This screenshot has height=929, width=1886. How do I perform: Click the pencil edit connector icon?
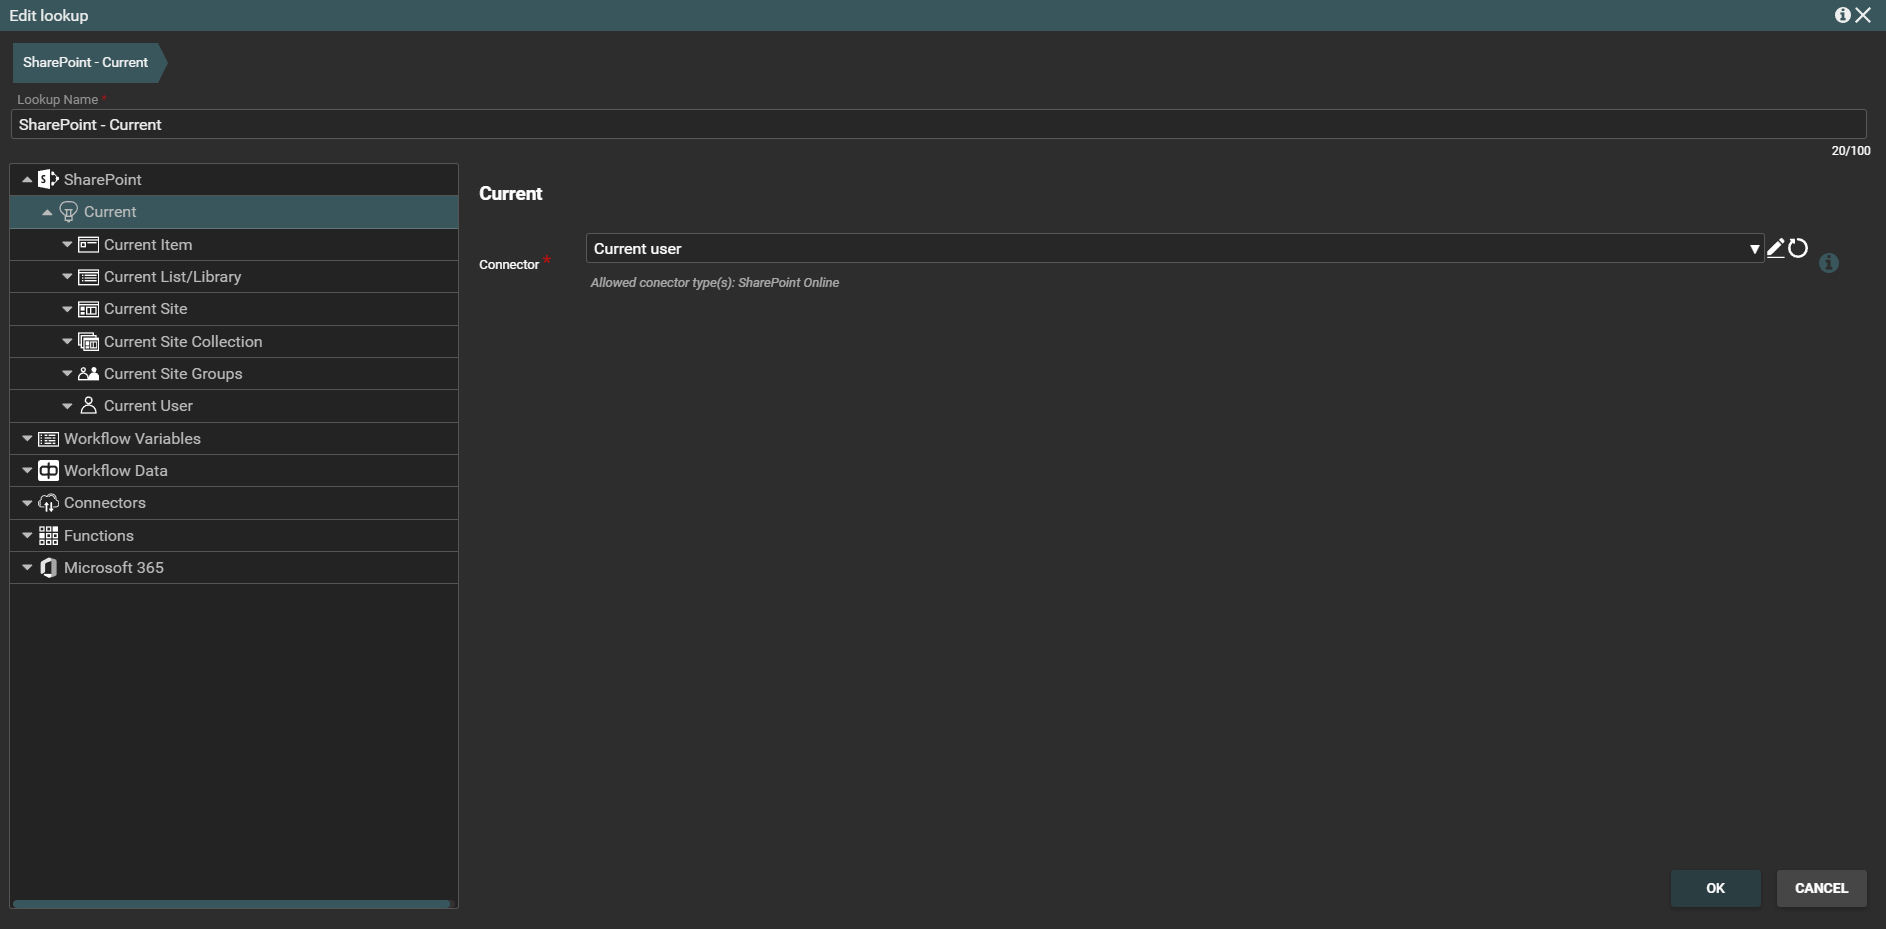pyautogui.click(x=1775, y=249)
